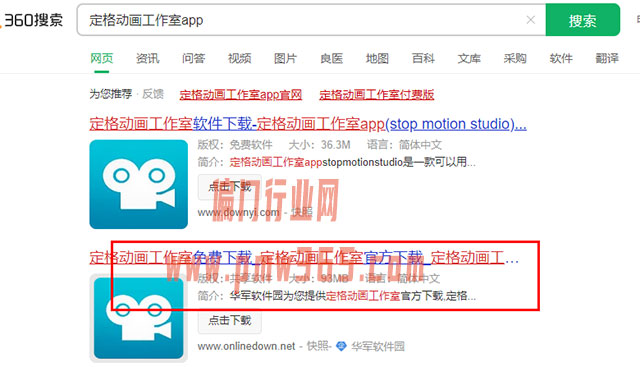
Task: Click the www.downyi.com URL text
Action: click(x=238, y=213)
